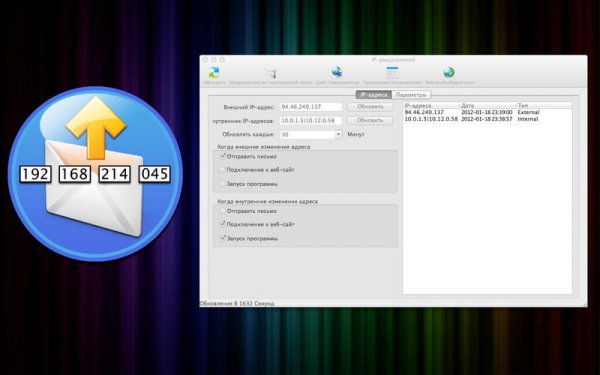
Task: Open email notification settings toolbar icon
Action: [271, 72]
